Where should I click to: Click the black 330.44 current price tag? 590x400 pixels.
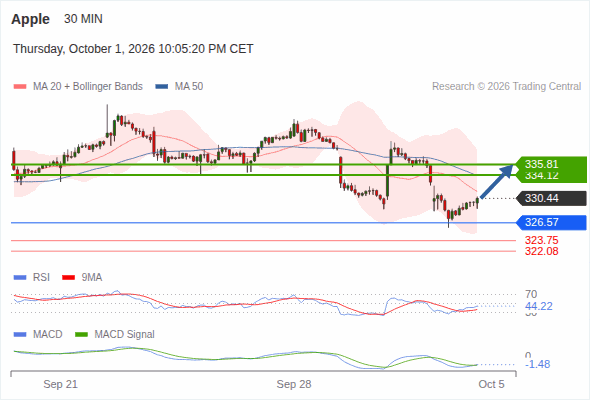pos(551,198)
